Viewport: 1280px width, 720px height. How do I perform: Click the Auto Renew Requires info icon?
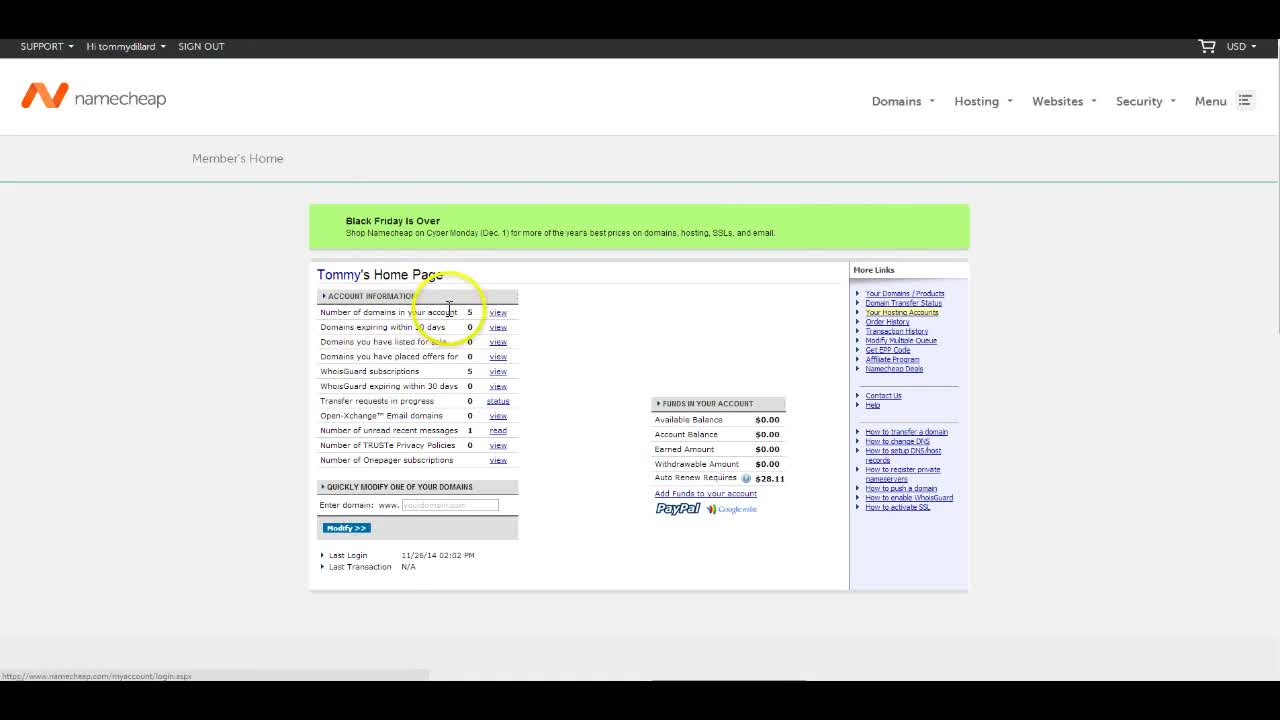click(746, 479)
